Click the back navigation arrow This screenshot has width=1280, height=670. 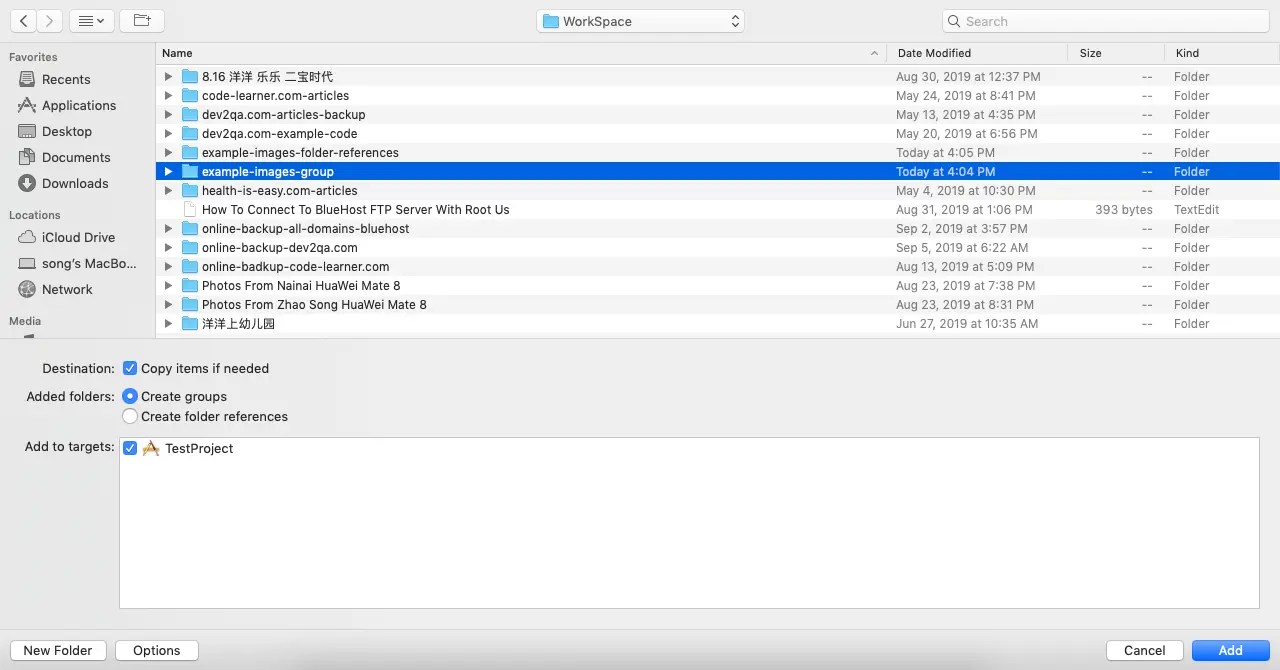coord(23,20)
